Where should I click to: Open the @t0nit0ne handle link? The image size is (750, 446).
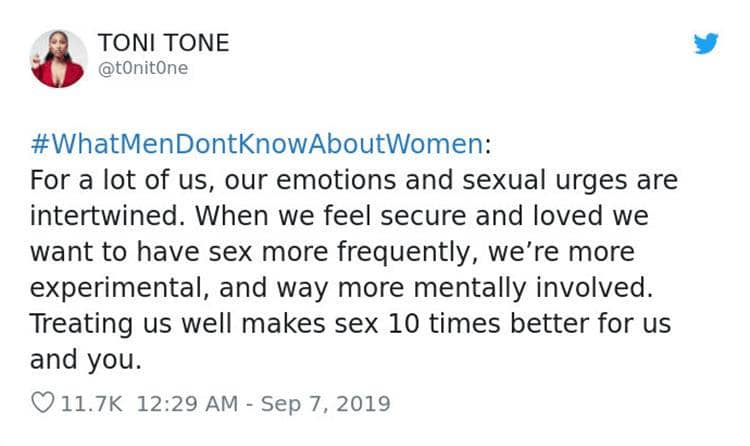tap(143, 68)
